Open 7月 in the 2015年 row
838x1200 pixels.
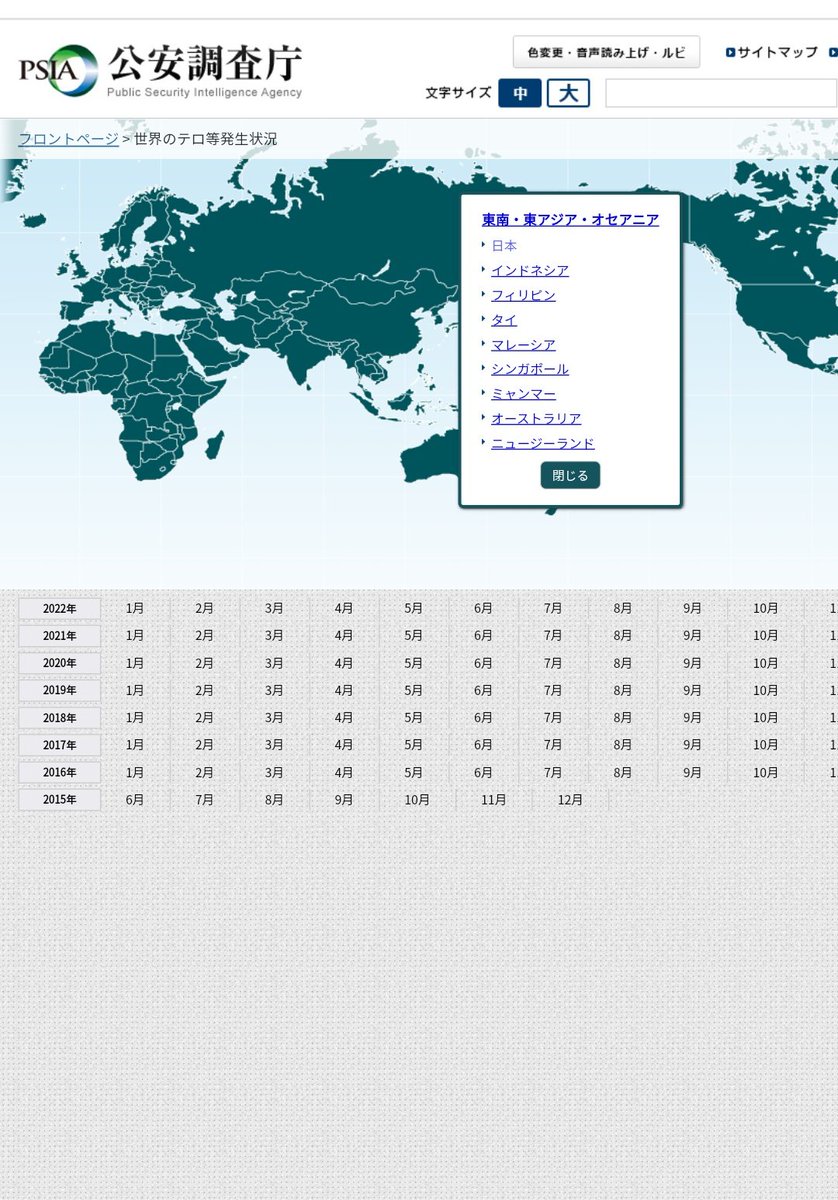205,800
